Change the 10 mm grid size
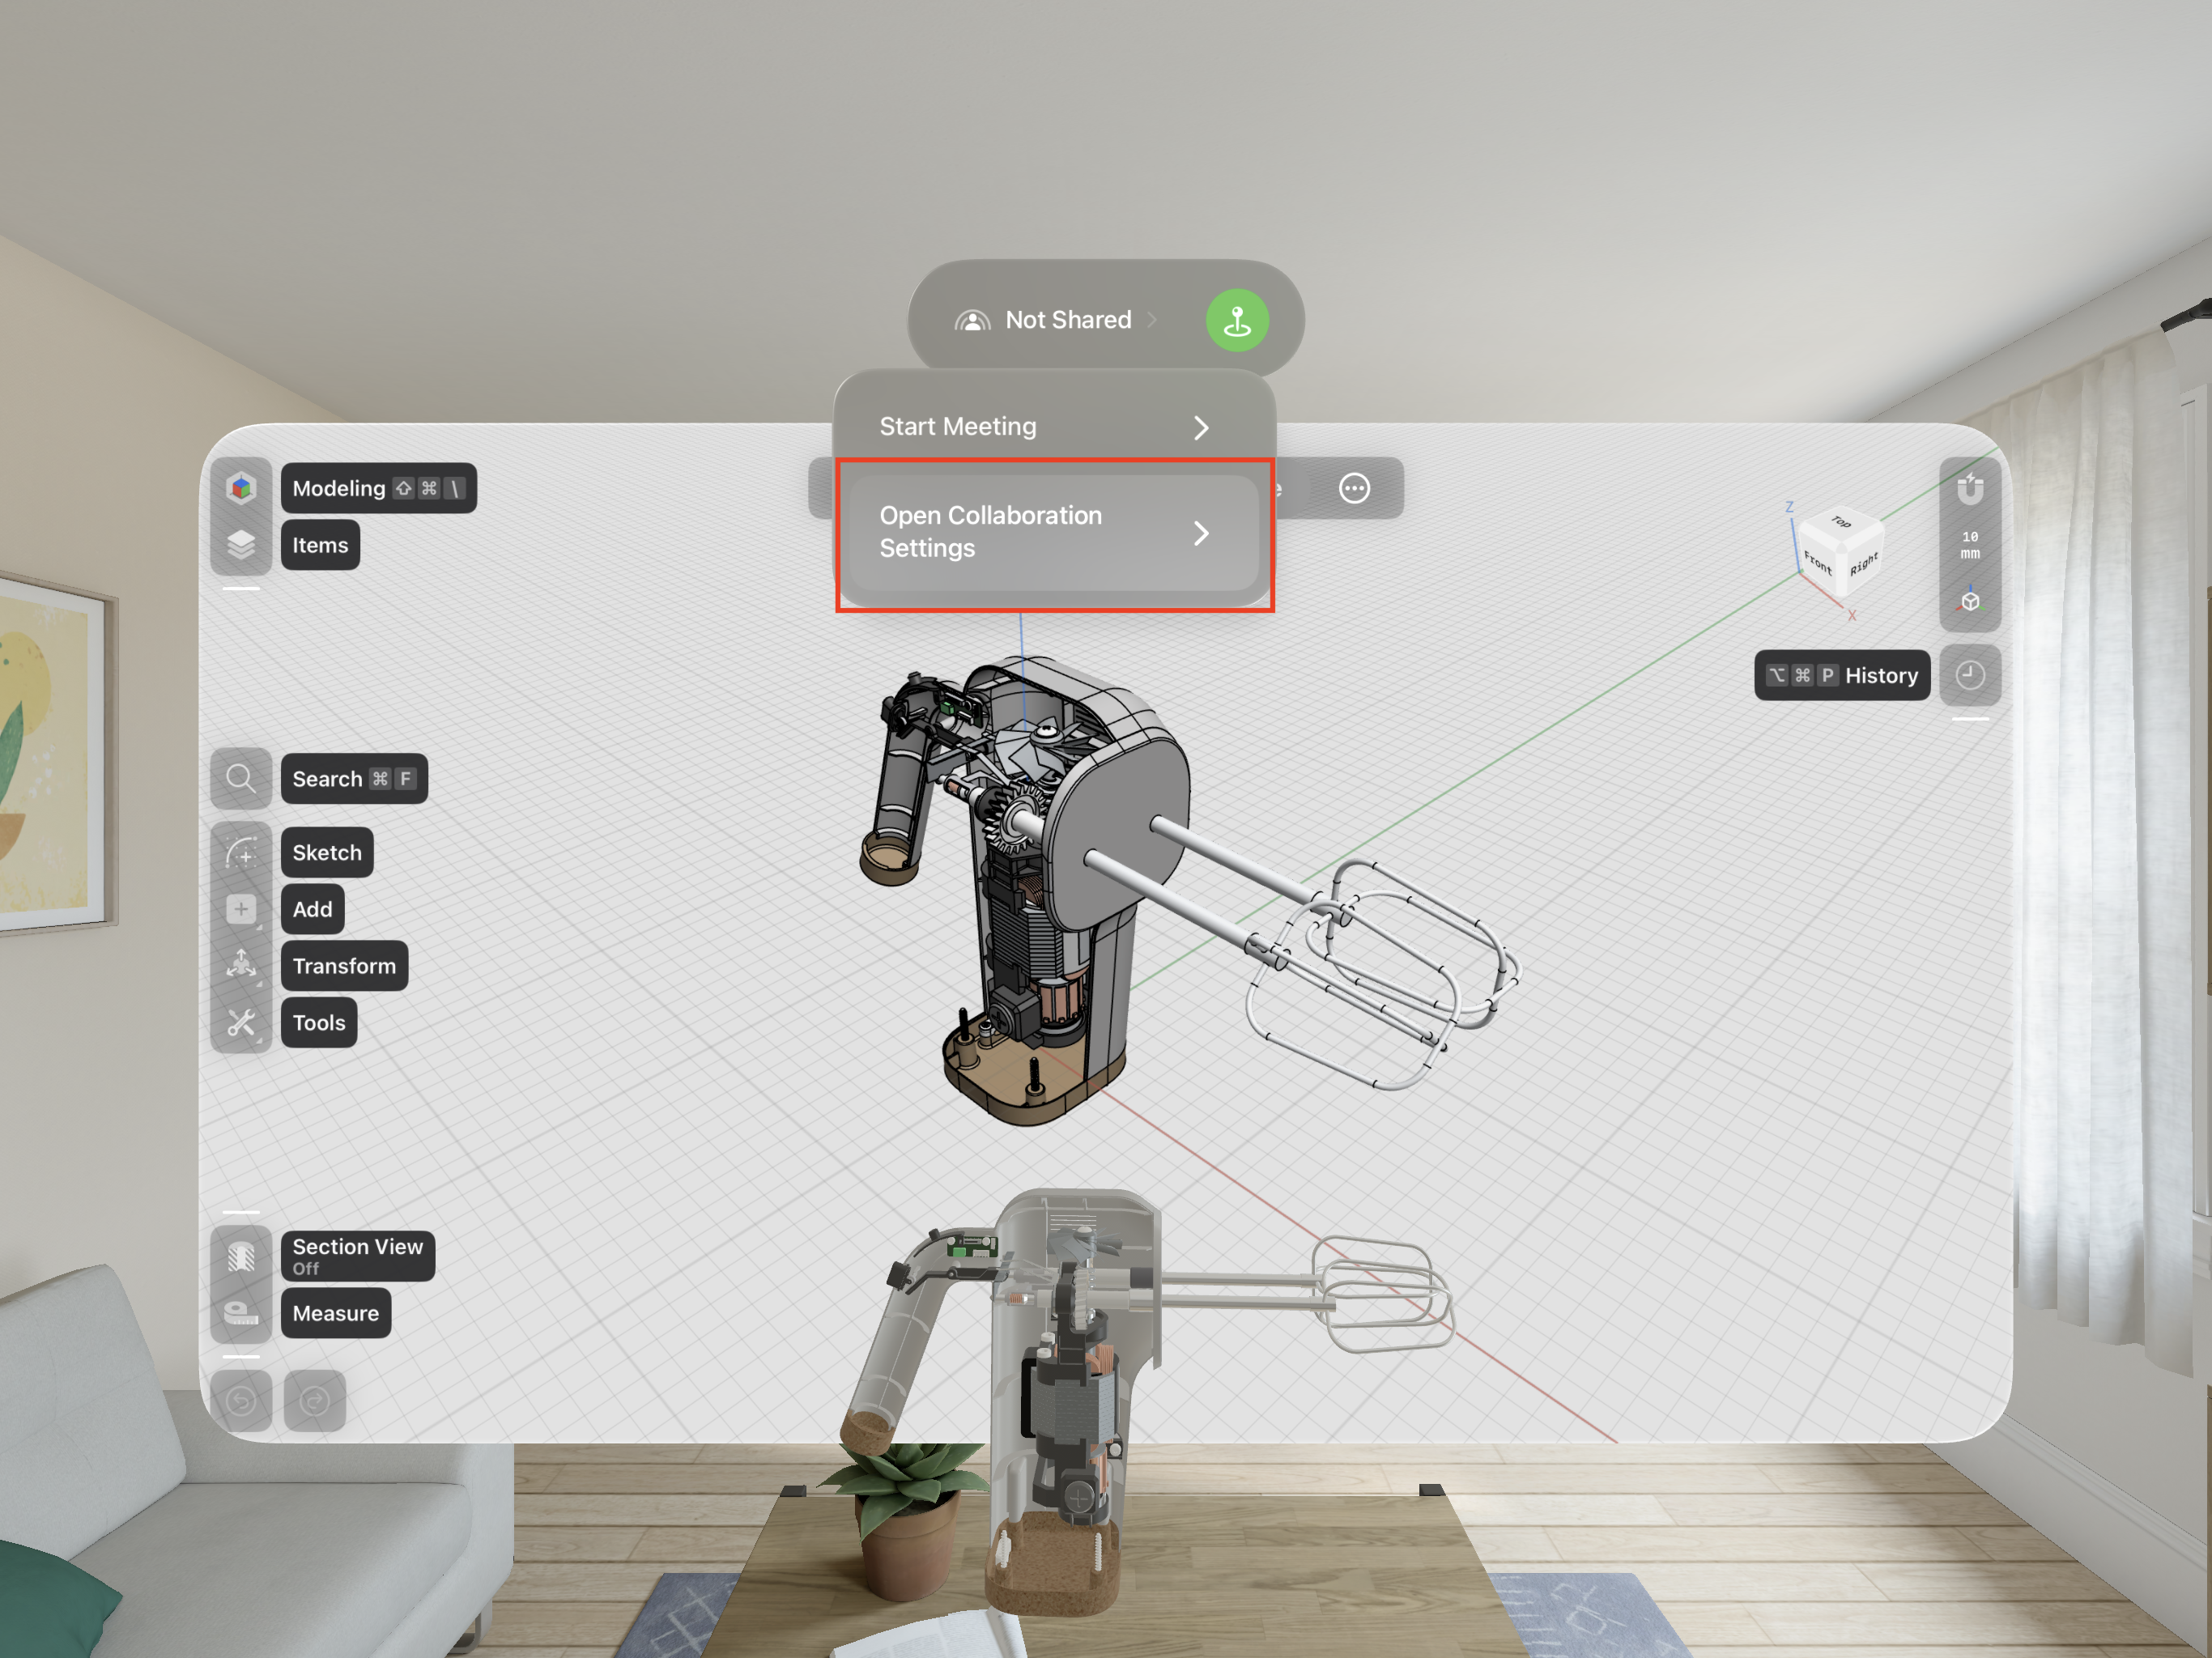 [1970, 545]
